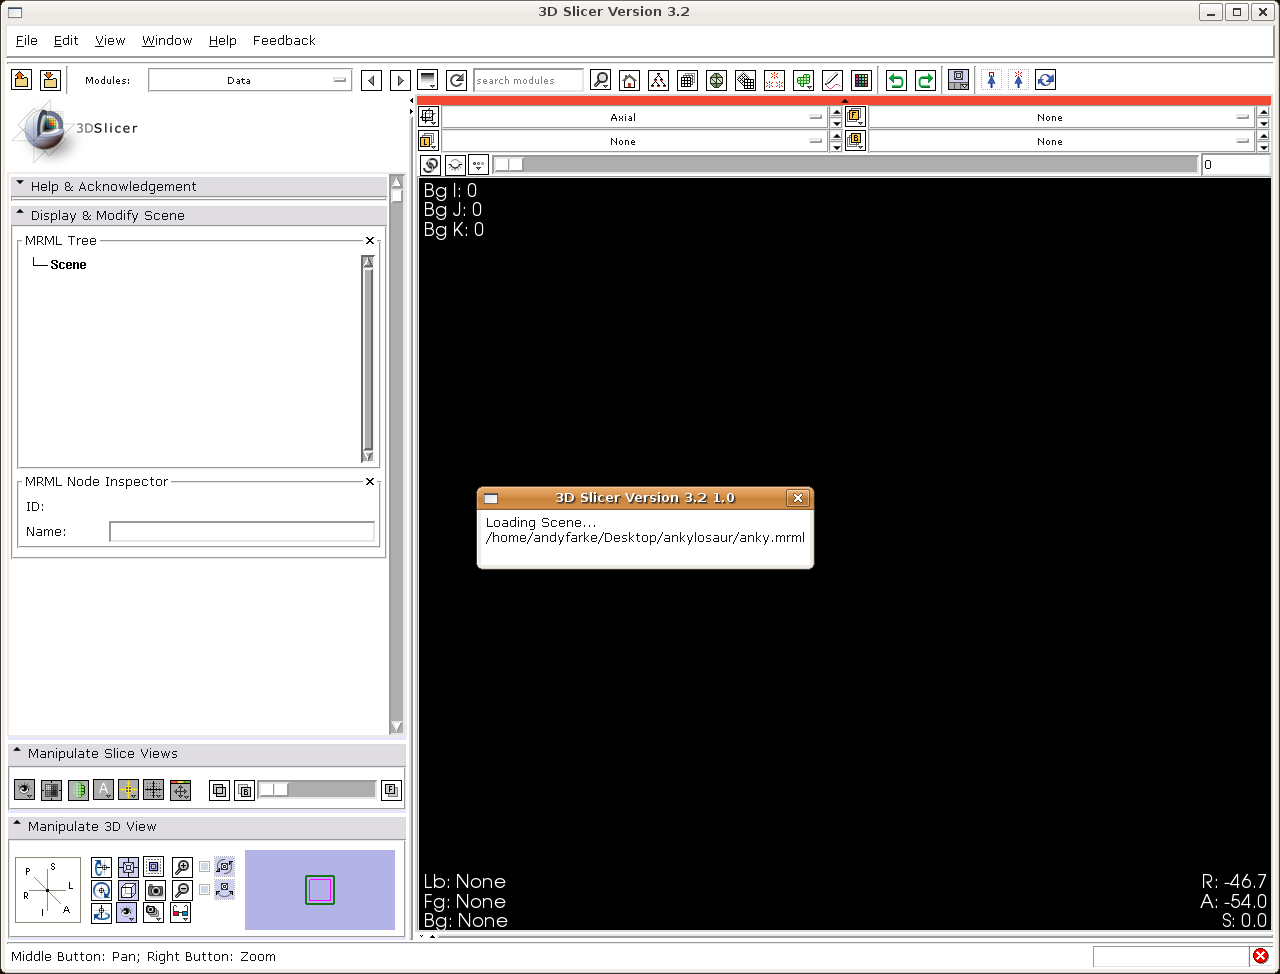
Task: Open the Models module green sphere icon
Action: [x=716, y=80]
